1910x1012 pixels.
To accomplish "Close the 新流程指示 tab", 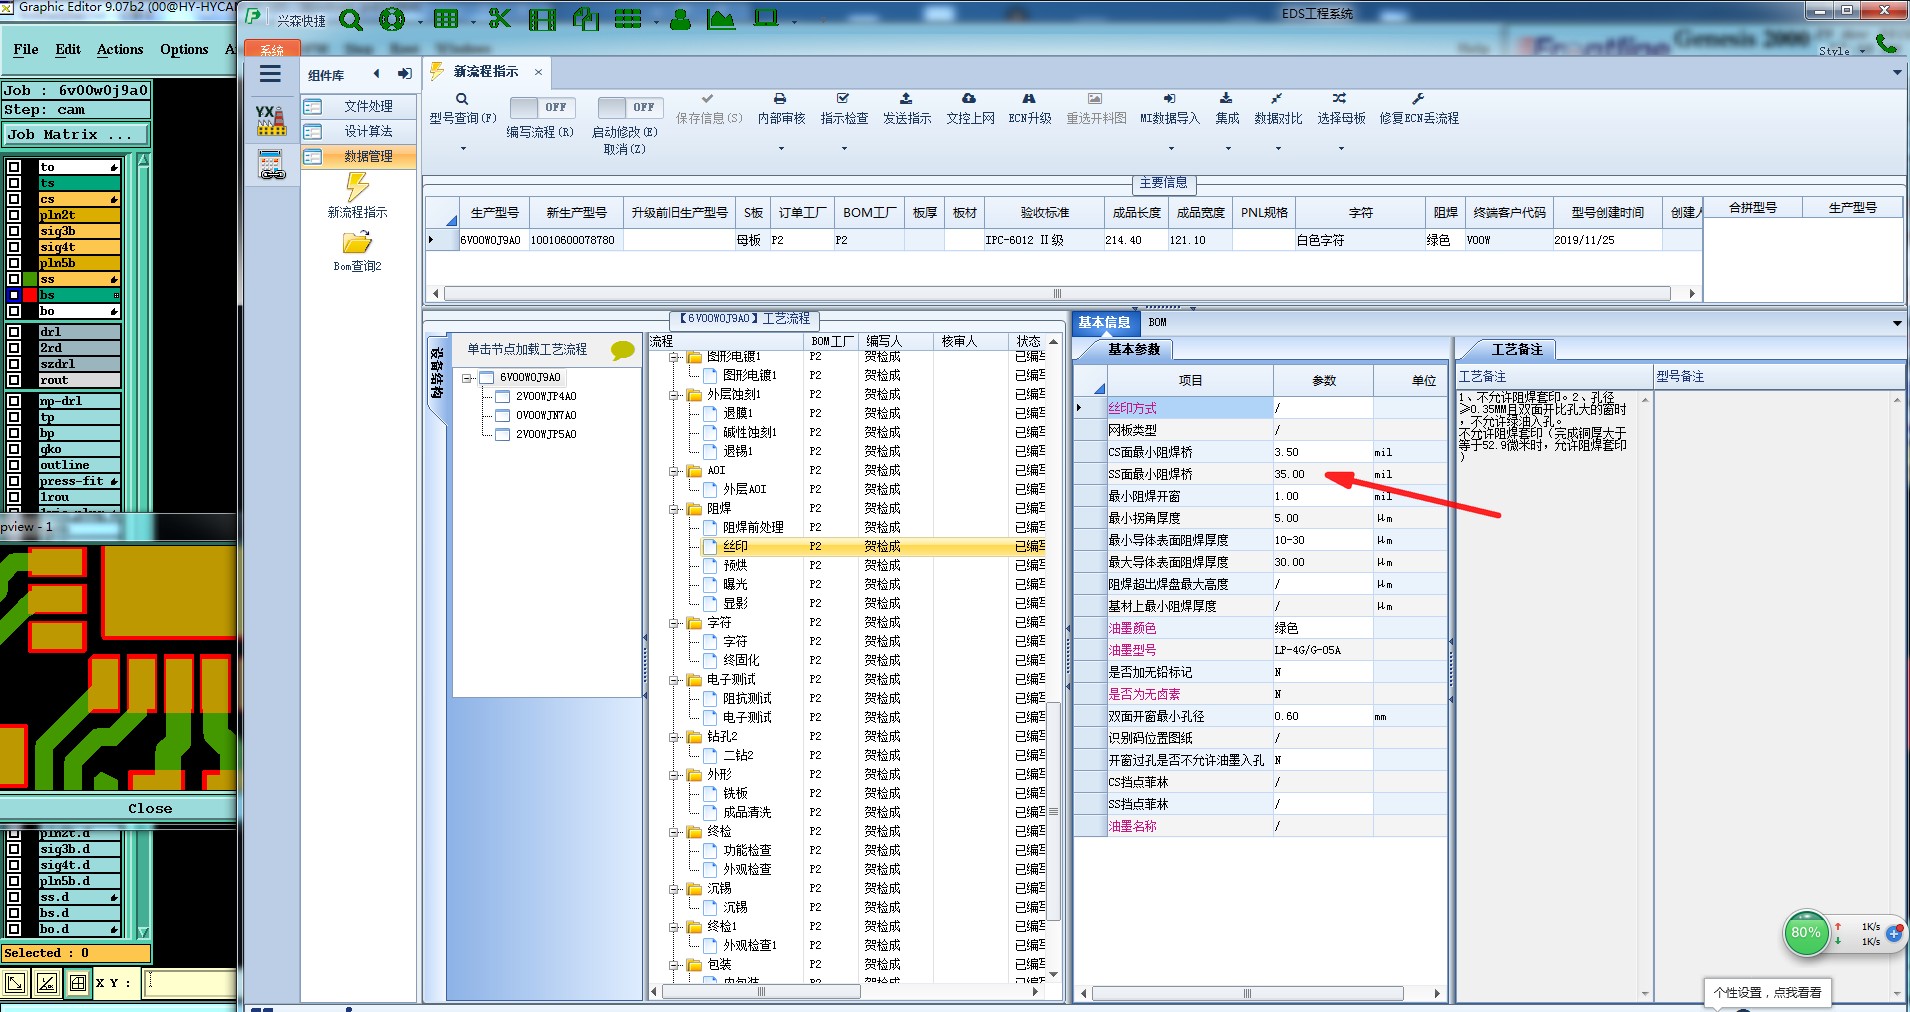I will [x=538, y=72].
